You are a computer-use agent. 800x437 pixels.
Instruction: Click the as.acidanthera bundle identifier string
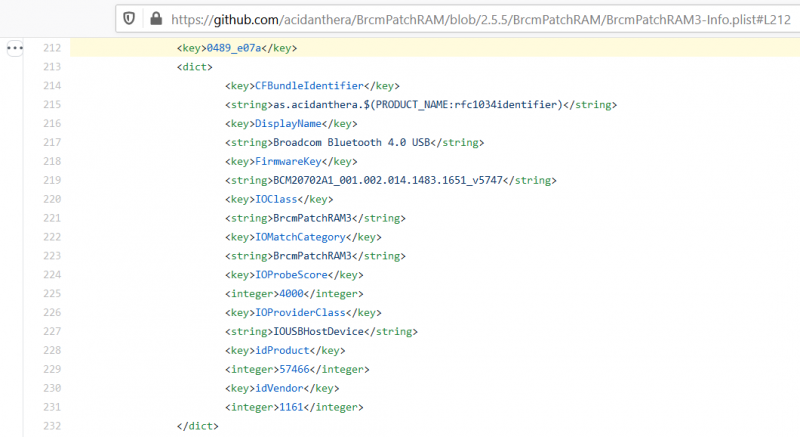(418, 105)
